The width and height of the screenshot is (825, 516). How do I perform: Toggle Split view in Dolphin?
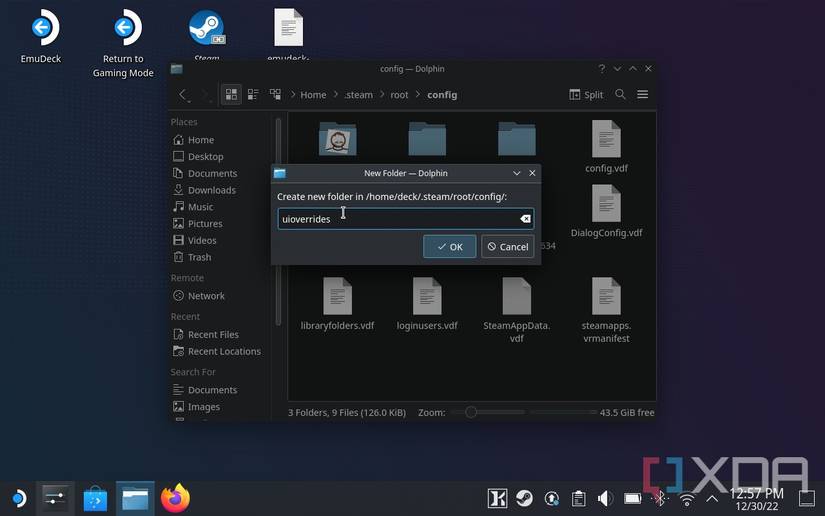(x=586, y=94)
